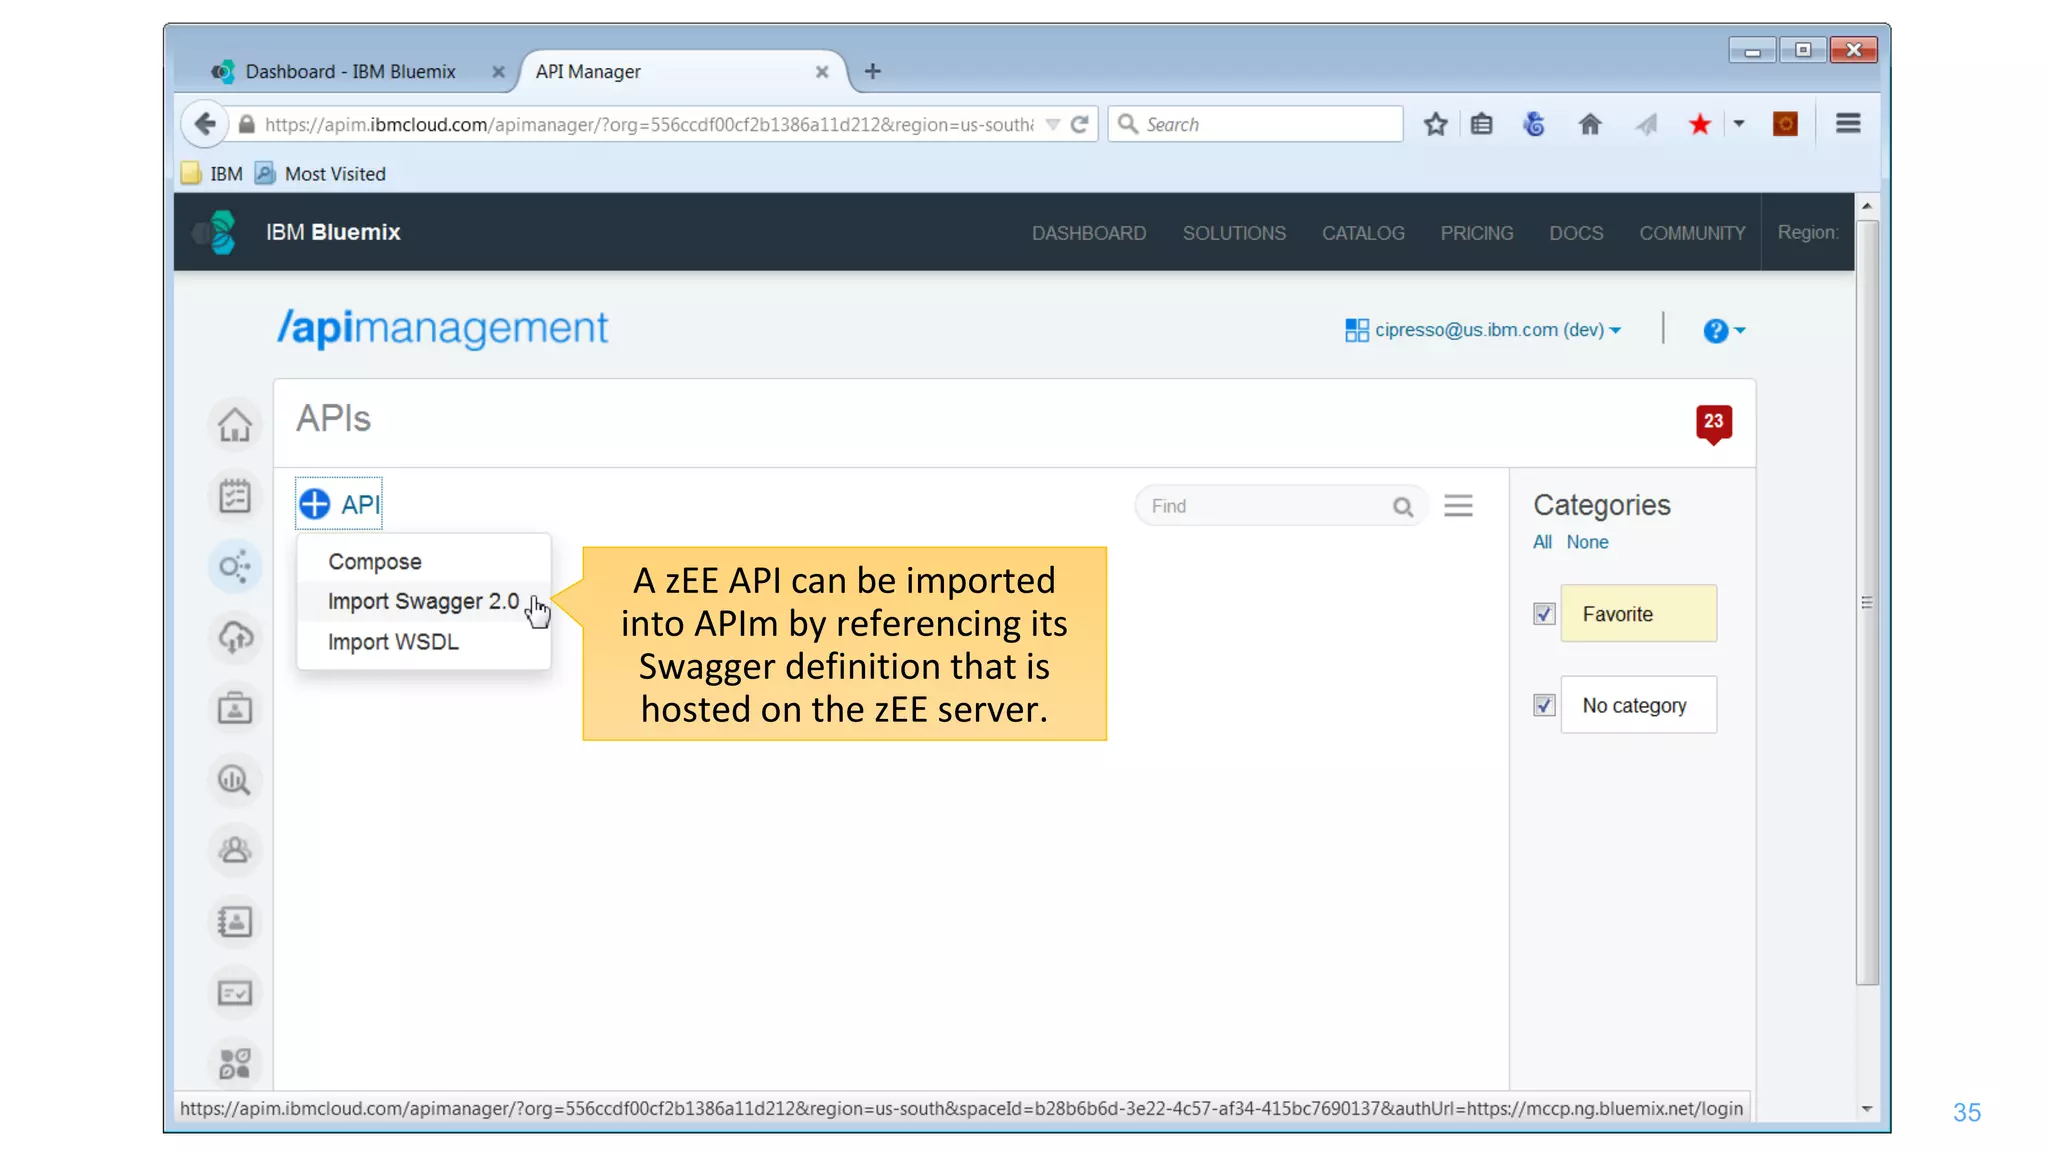Open the IBM bookmarks folder
Viewport: 2048px width, 1152px height.
[213, 174]
